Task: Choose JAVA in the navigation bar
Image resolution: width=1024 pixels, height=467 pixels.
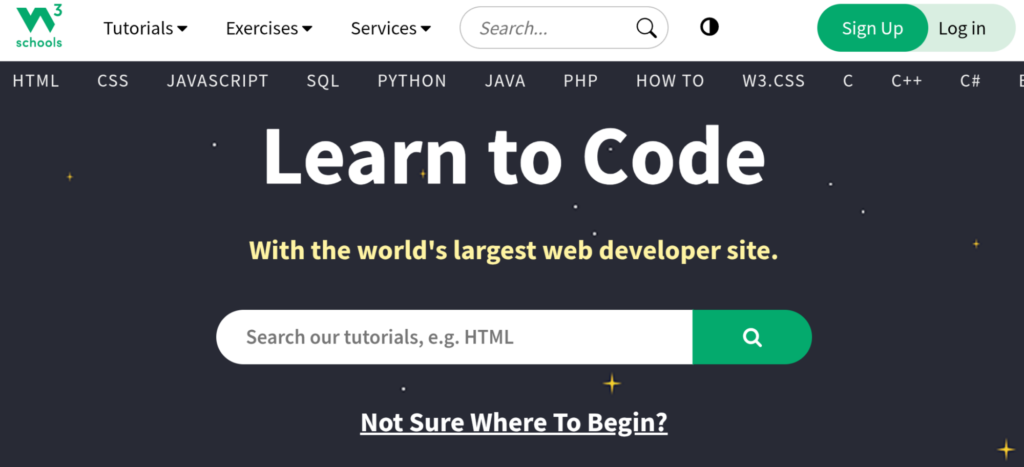Action: [x=505, y=81]
